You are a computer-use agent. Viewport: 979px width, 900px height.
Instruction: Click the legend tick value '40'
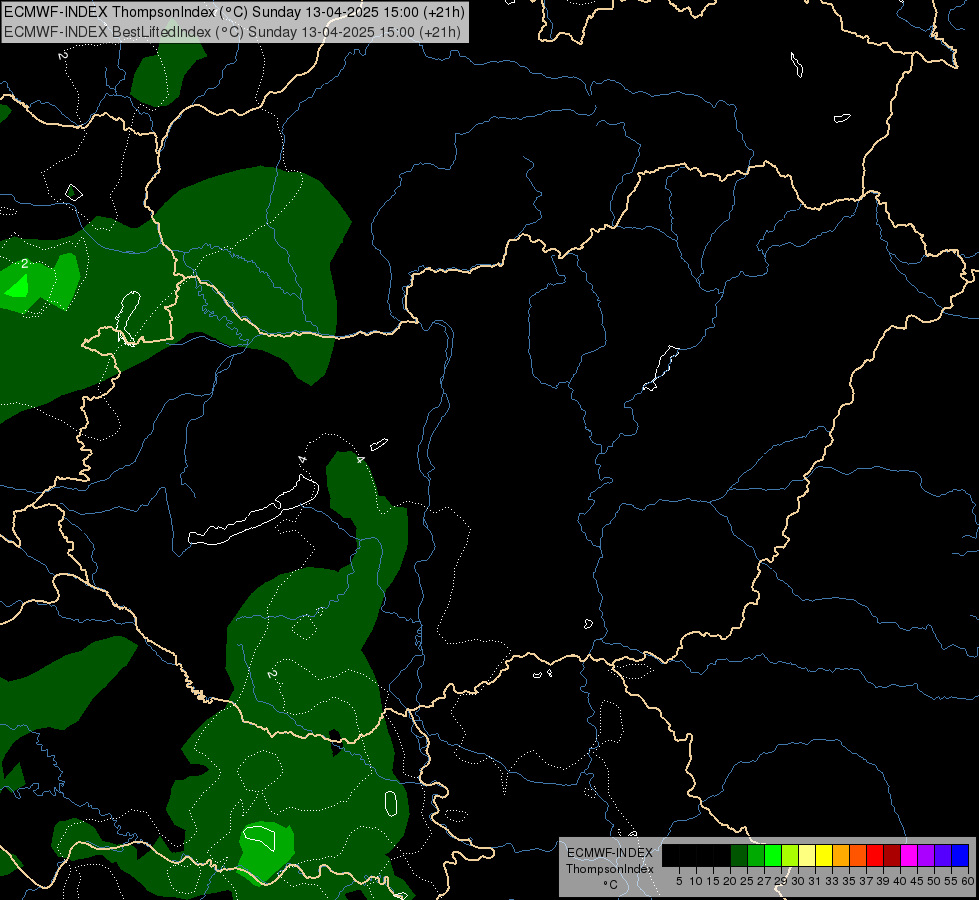(x=899, y=881)
